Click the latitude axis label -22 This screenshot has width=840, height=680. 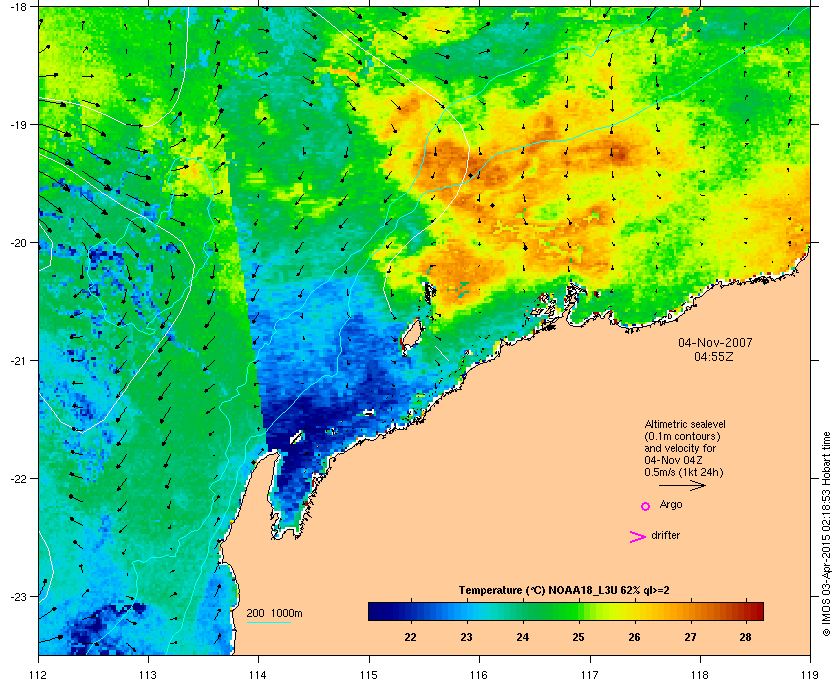pos(19,478)
